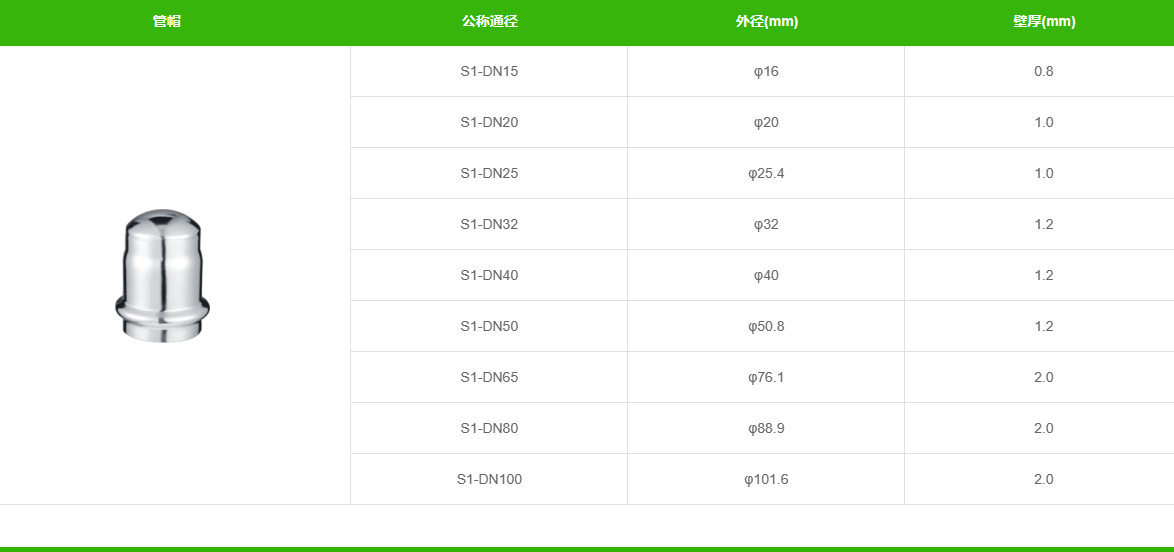The width and height of the screenshot is (1174, 552).
Task: Click the S1-DN25 row label
Action: pos(489,173)
